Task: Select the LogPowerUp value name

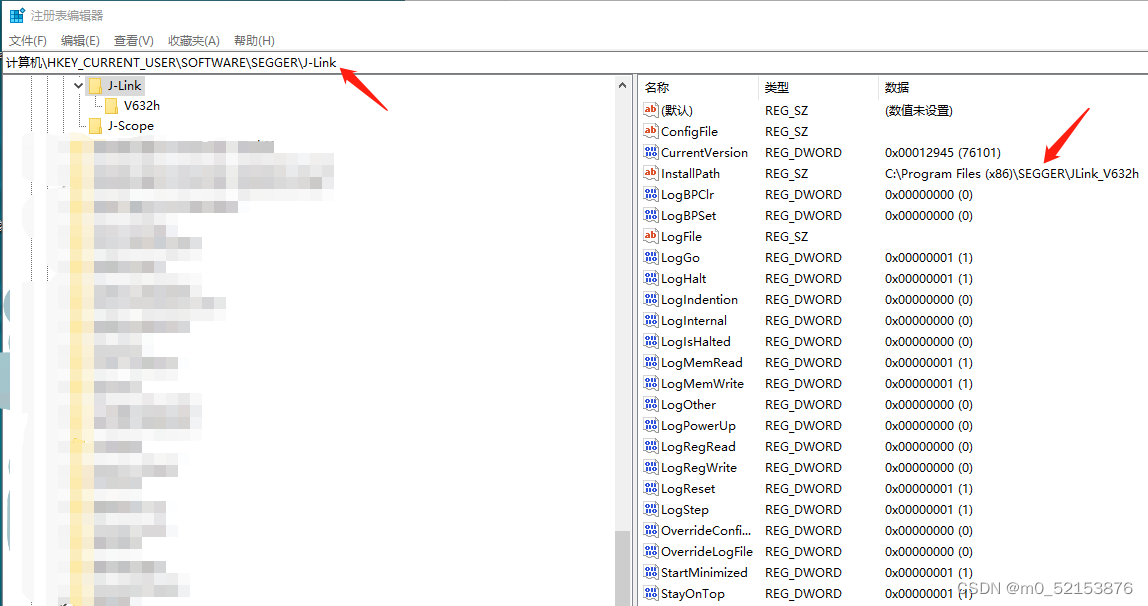Action: 698,426
